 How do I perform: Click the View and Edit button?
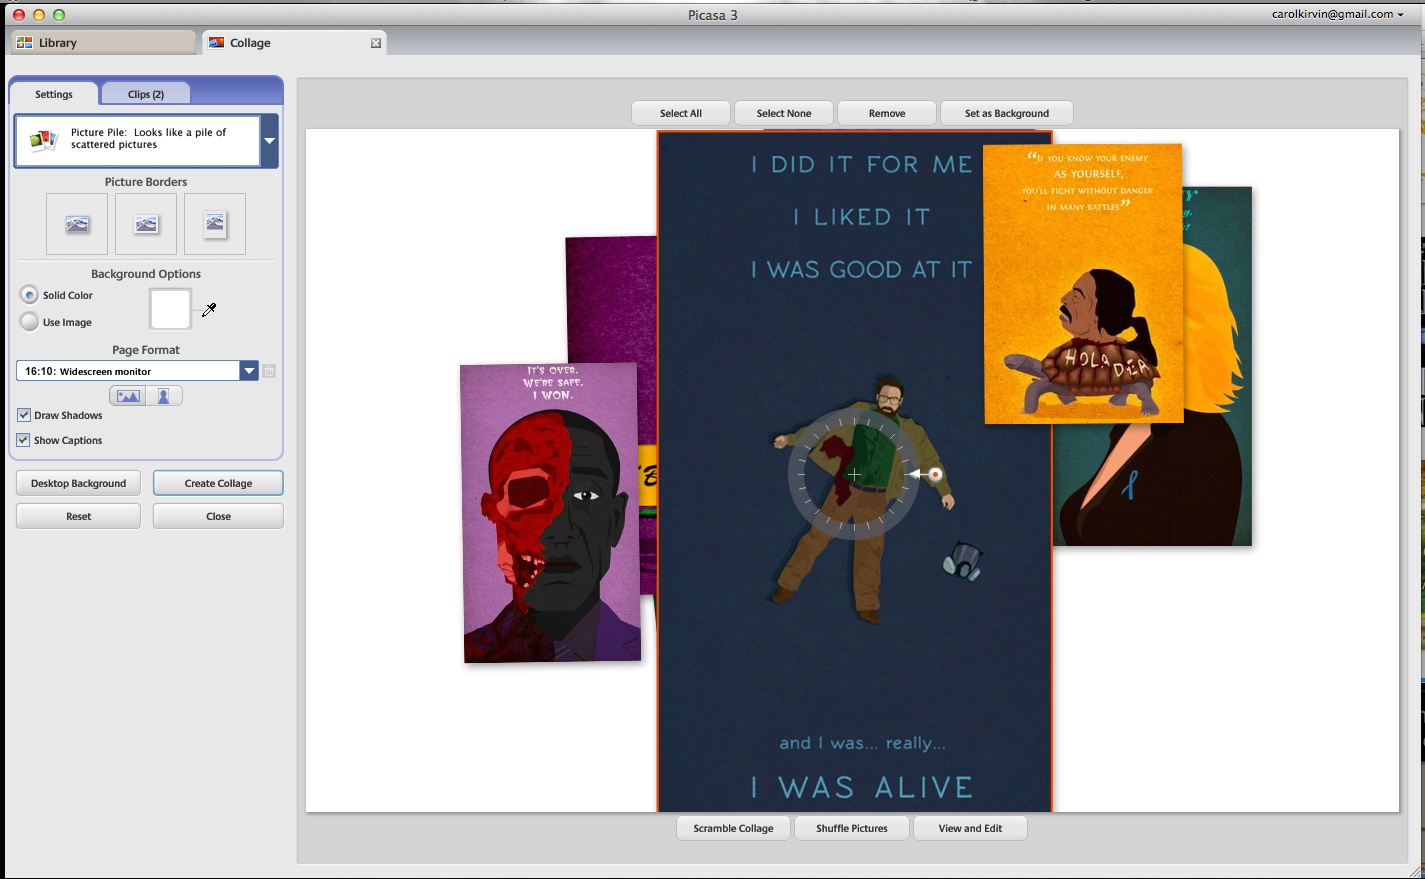[970, 828]
